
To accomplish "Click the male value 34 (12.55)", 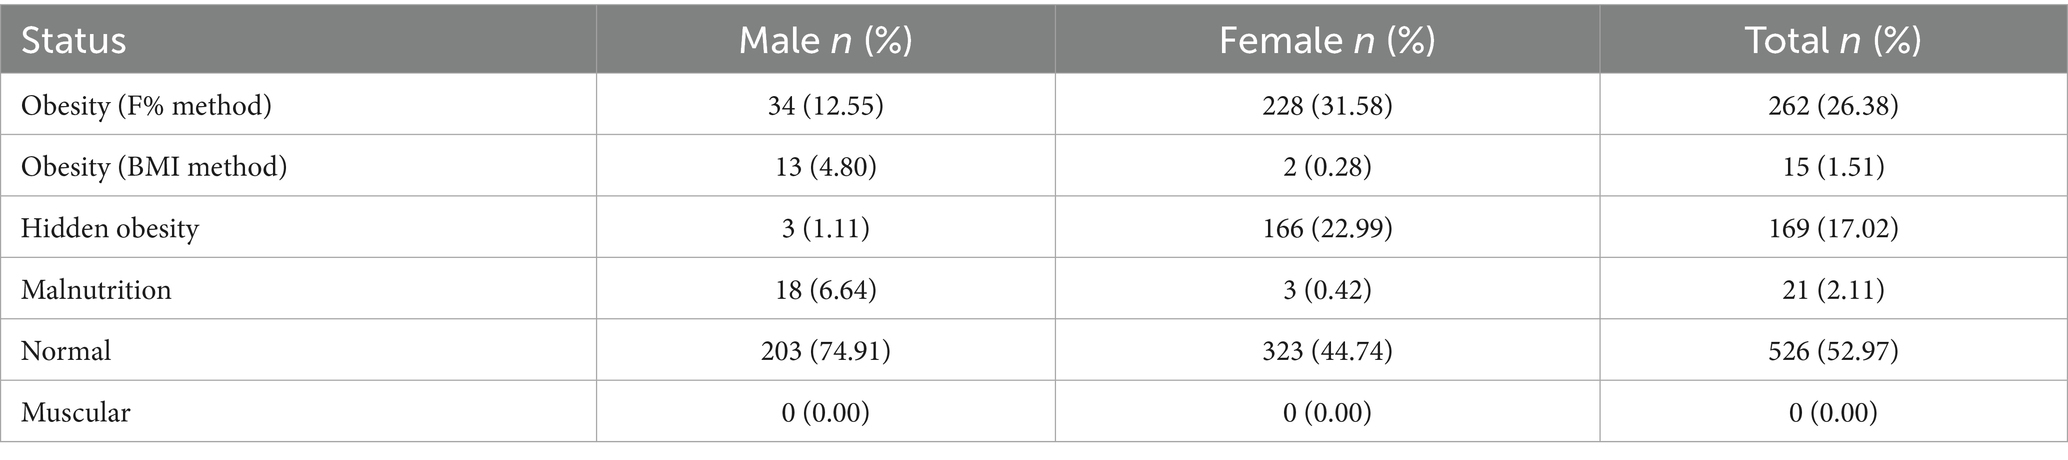I will 825,105.
